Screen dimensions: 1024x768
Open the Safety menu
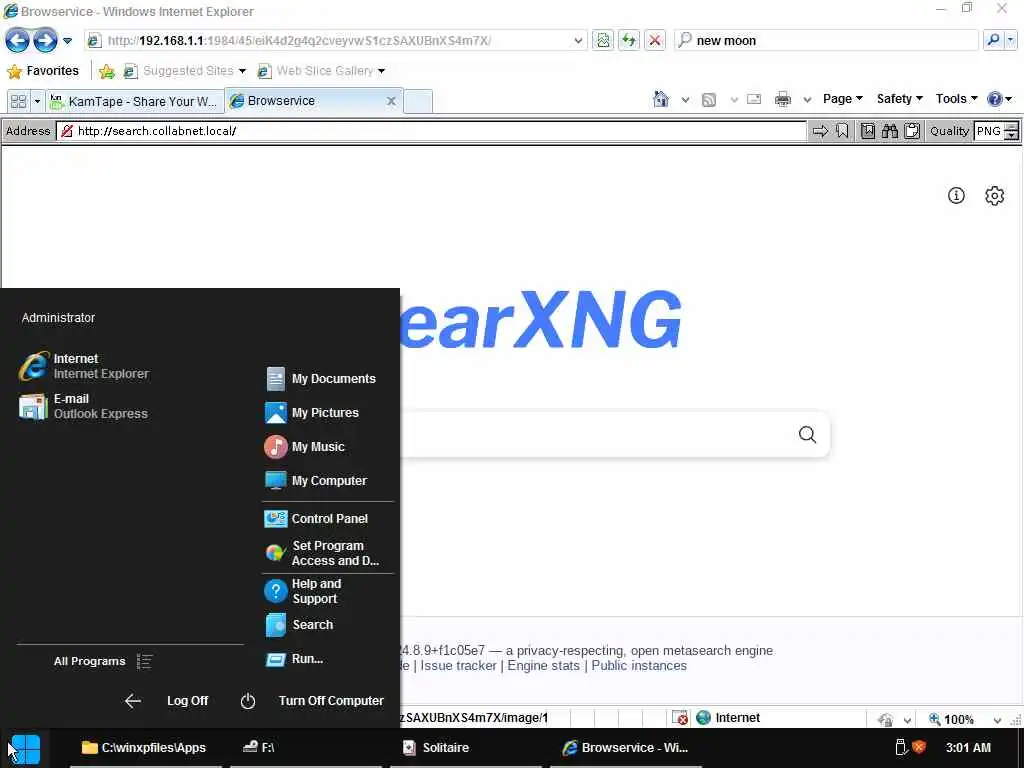[899, 99]
